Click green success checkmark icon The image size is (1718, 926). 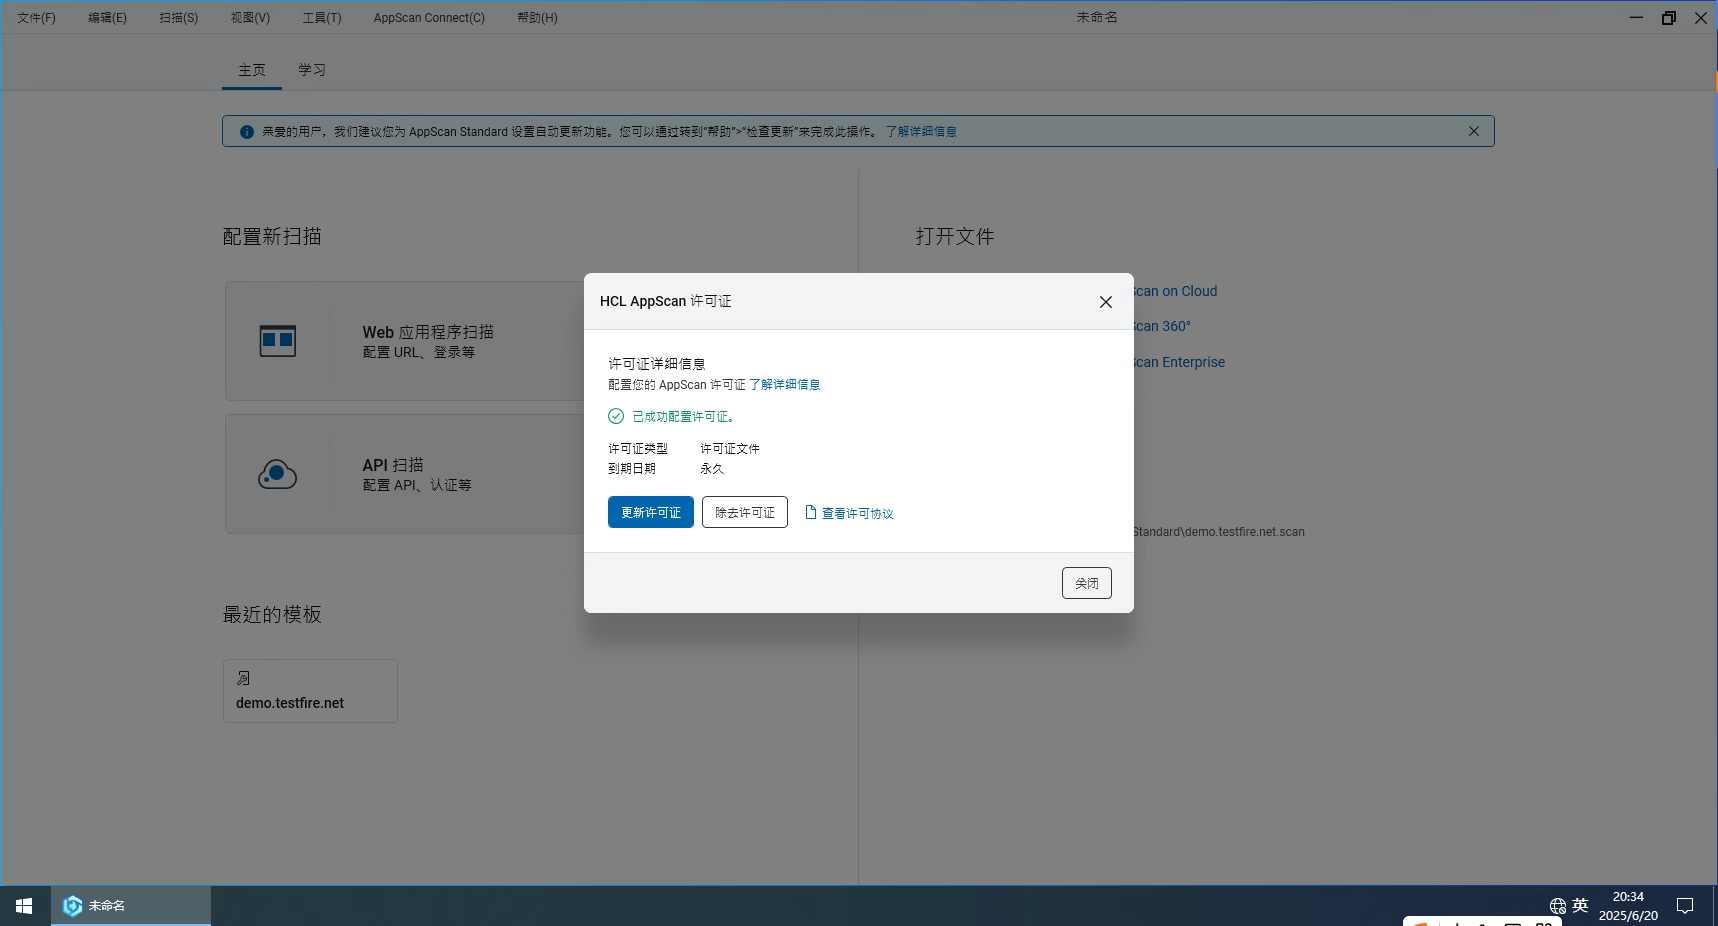(616, 416)
